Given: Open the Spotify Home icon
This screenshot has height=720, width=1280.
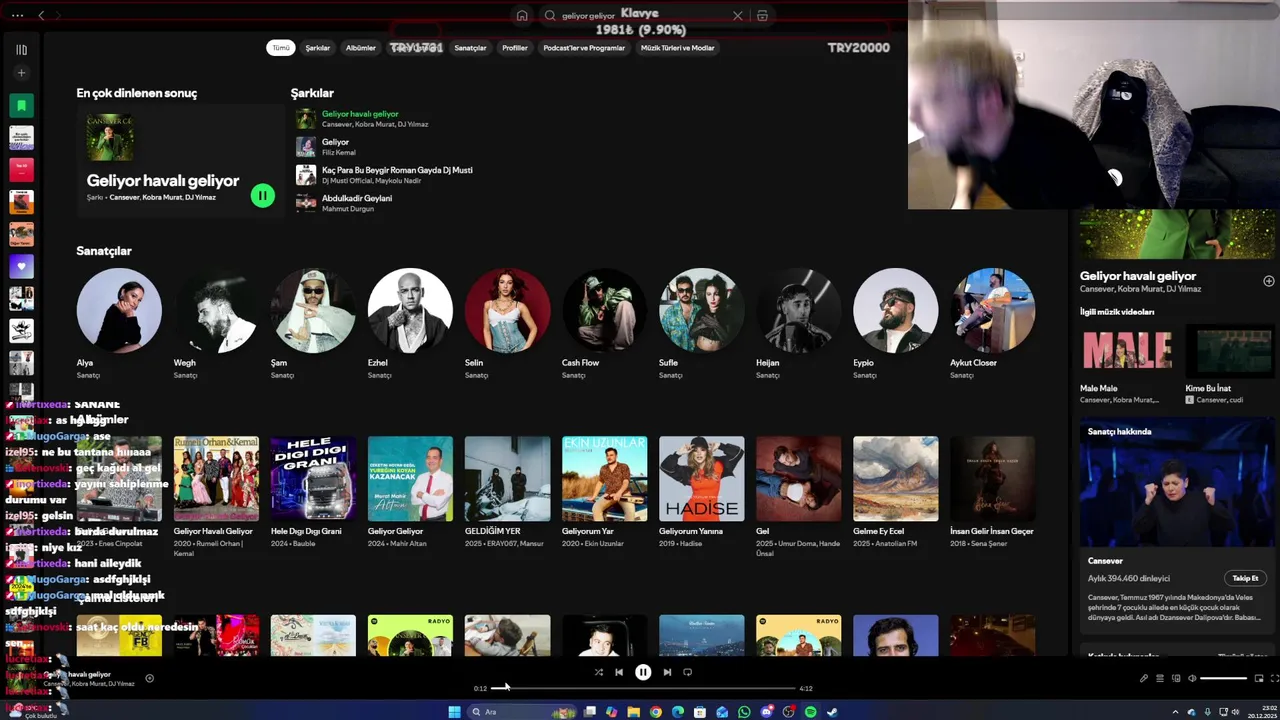Looking at the screenshot, I should pos(522,16).
